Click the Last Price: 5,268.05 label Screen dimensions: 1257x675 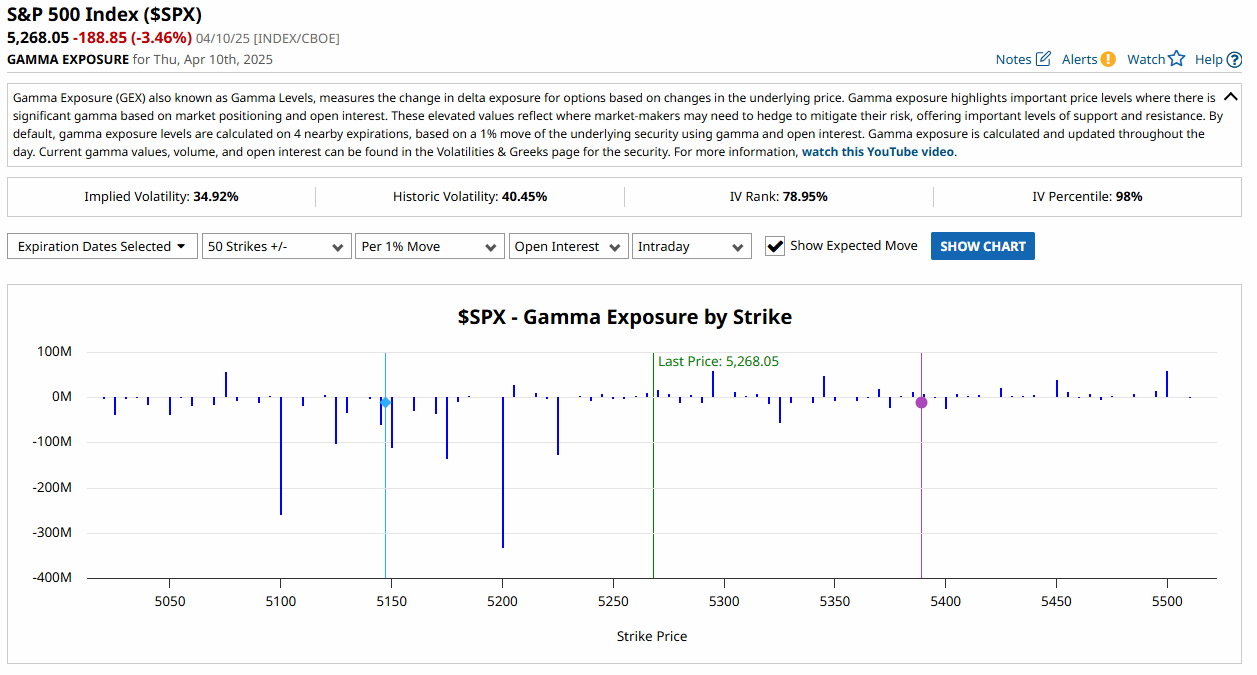(x=718, y=361)
